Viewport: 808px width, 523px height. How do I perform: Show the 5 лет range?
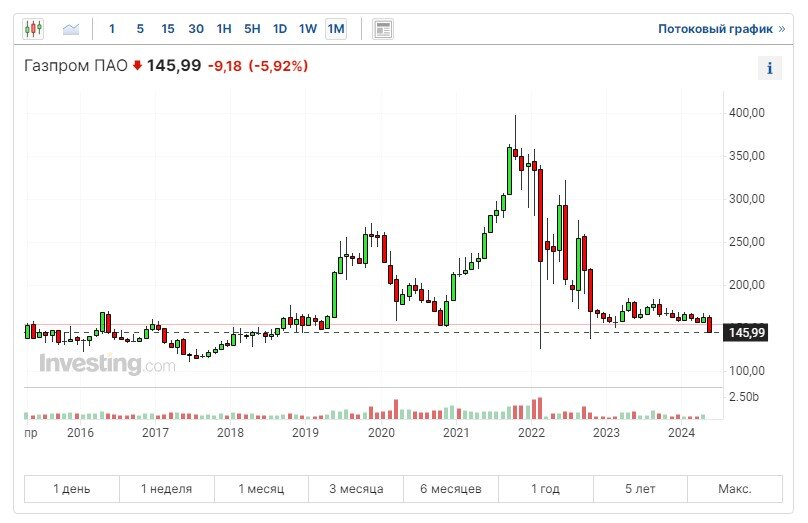[x=640, y=488]
